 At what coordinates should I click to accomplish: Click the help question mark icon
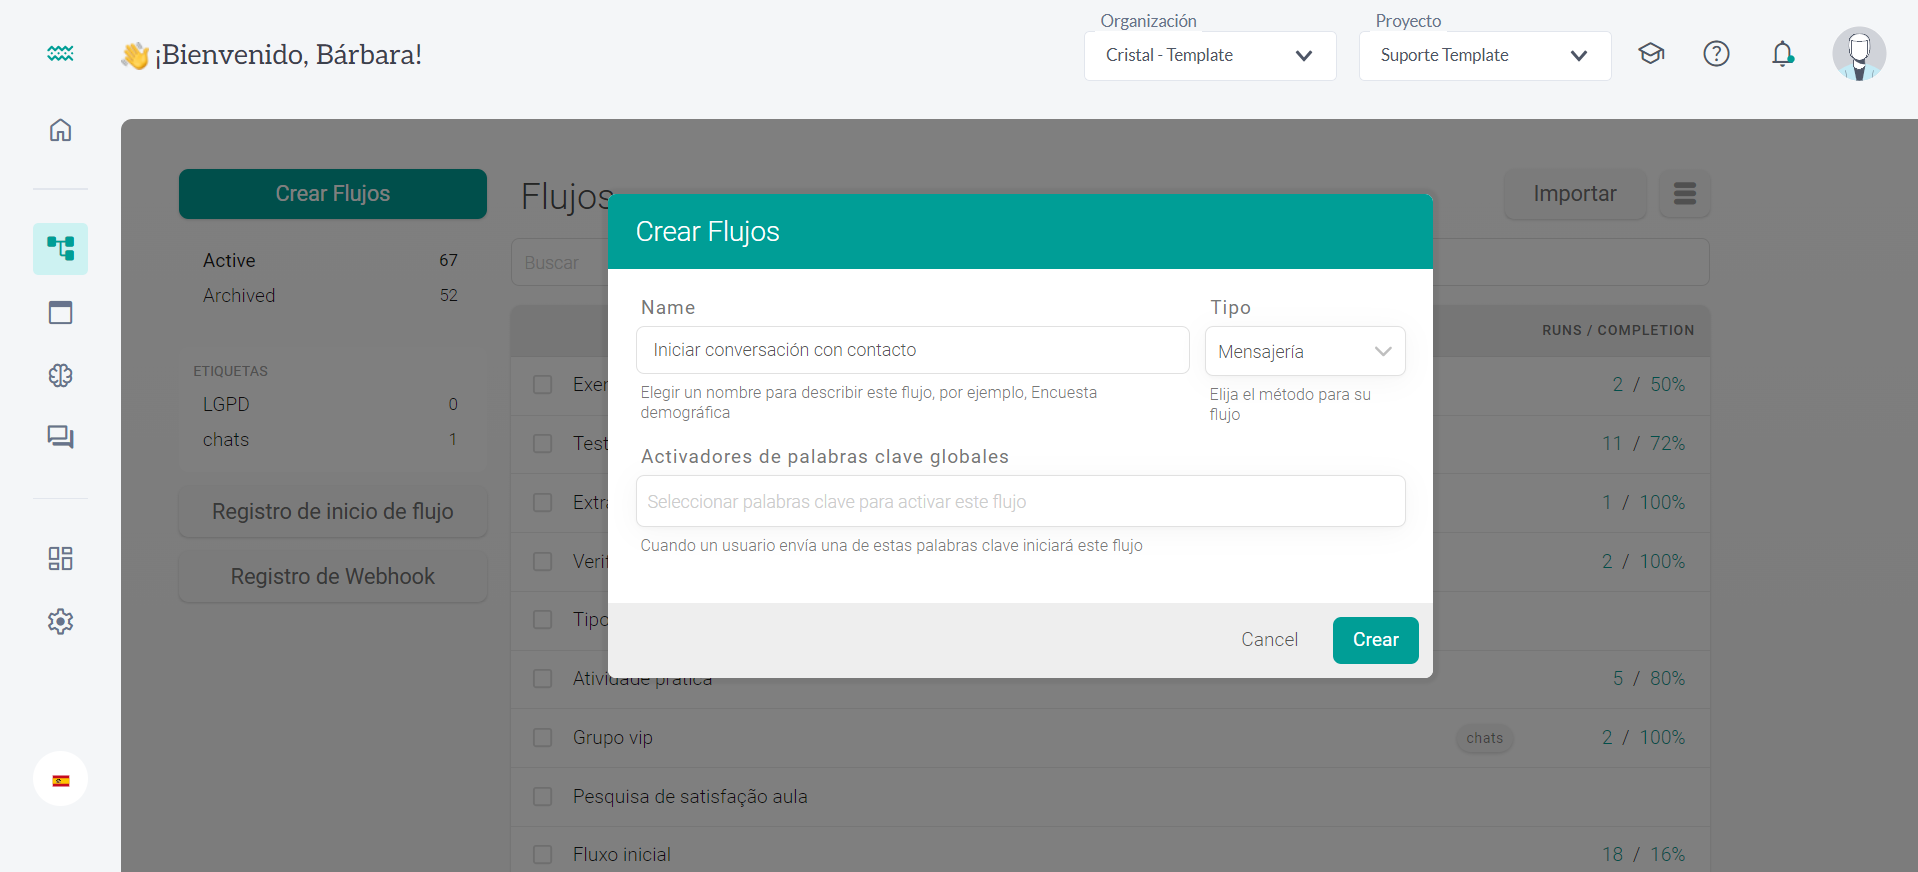pos(1716,54)
